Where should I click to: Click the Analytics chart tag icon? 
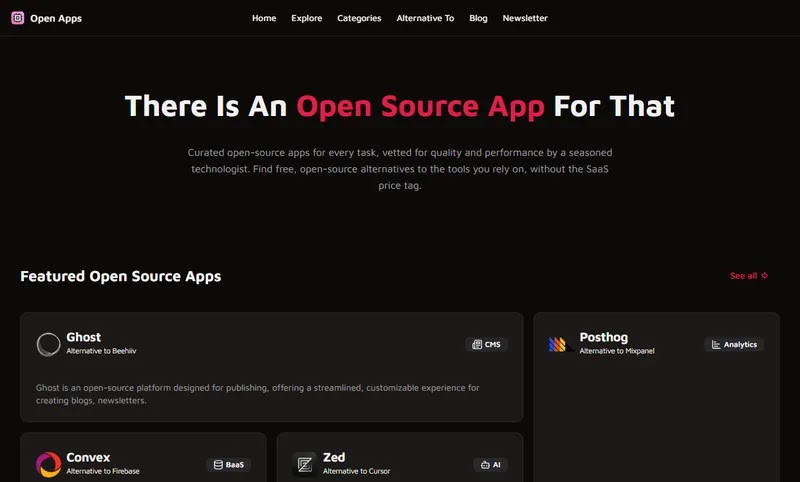click(716, 345)
